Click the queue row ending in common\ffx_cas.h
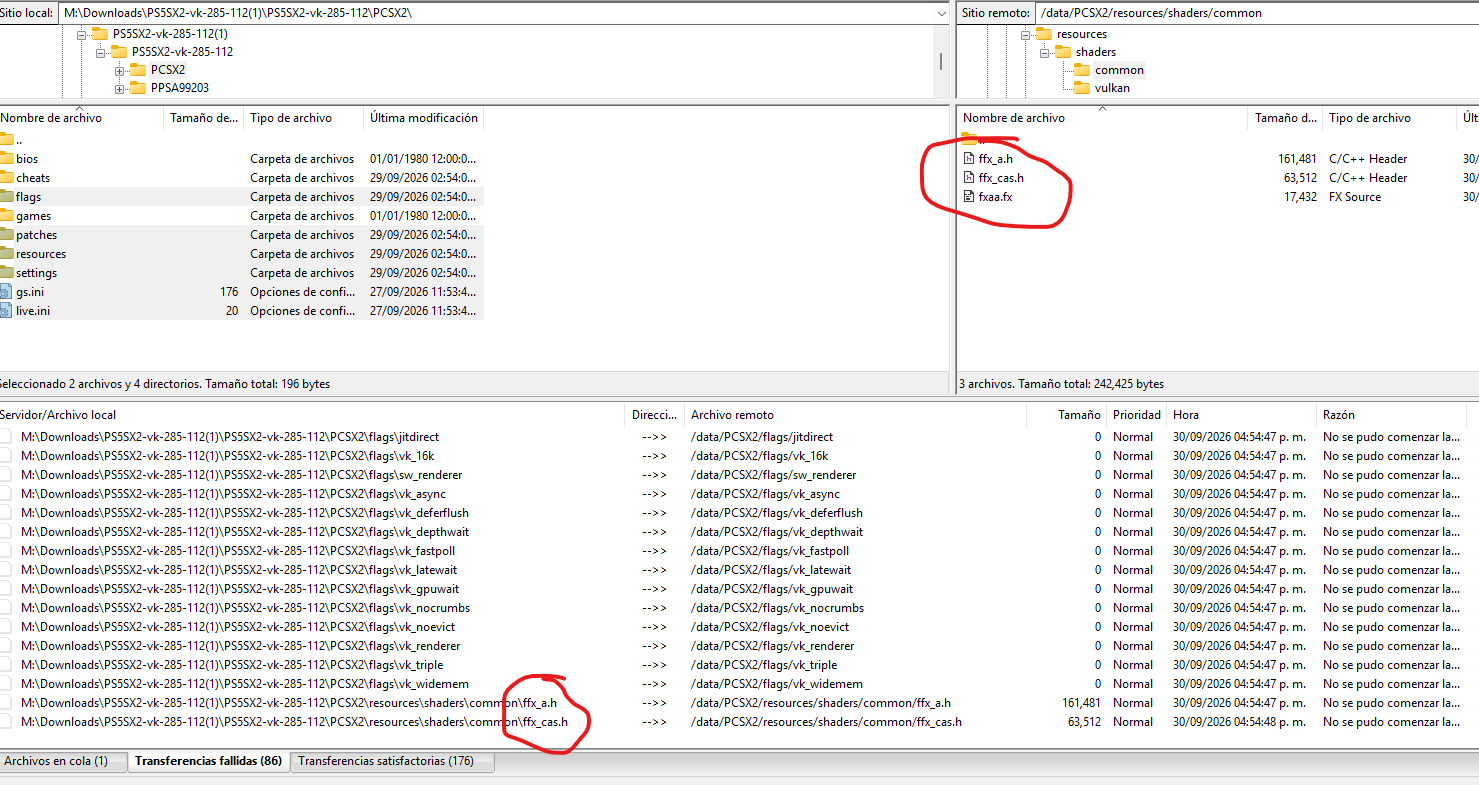The width and height of the screenshot is (1479, 785). (x=738, y=722)
